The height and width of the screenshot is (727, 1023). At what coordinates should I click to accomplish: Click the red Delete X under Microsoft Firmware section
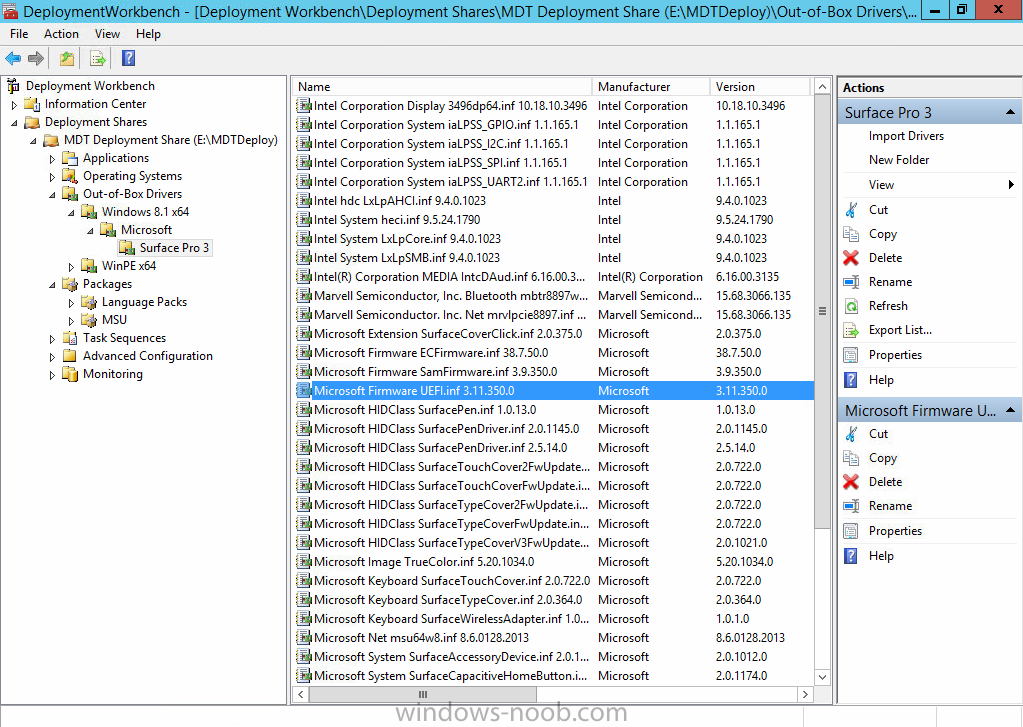click(x=851, y=482)
